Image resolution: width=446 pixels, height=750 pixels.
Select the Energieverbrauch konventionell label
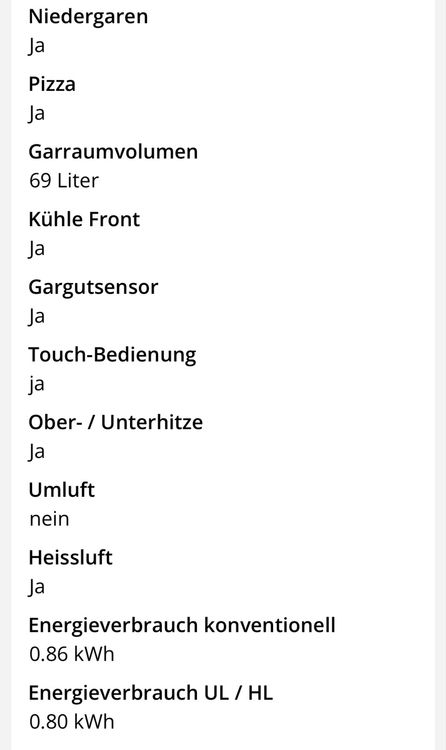pos(182,626)
